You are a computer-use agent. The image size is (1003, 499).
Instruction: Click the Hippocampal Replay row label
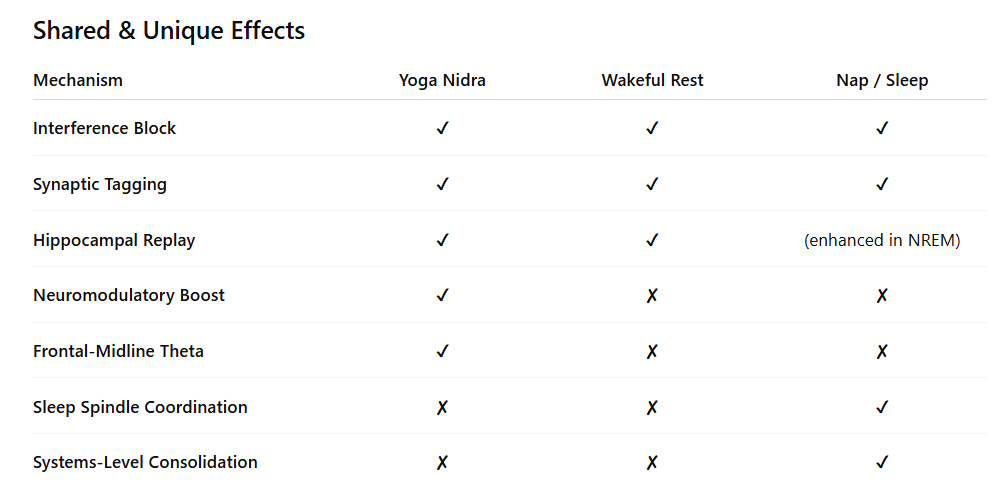tap(114, 241)
